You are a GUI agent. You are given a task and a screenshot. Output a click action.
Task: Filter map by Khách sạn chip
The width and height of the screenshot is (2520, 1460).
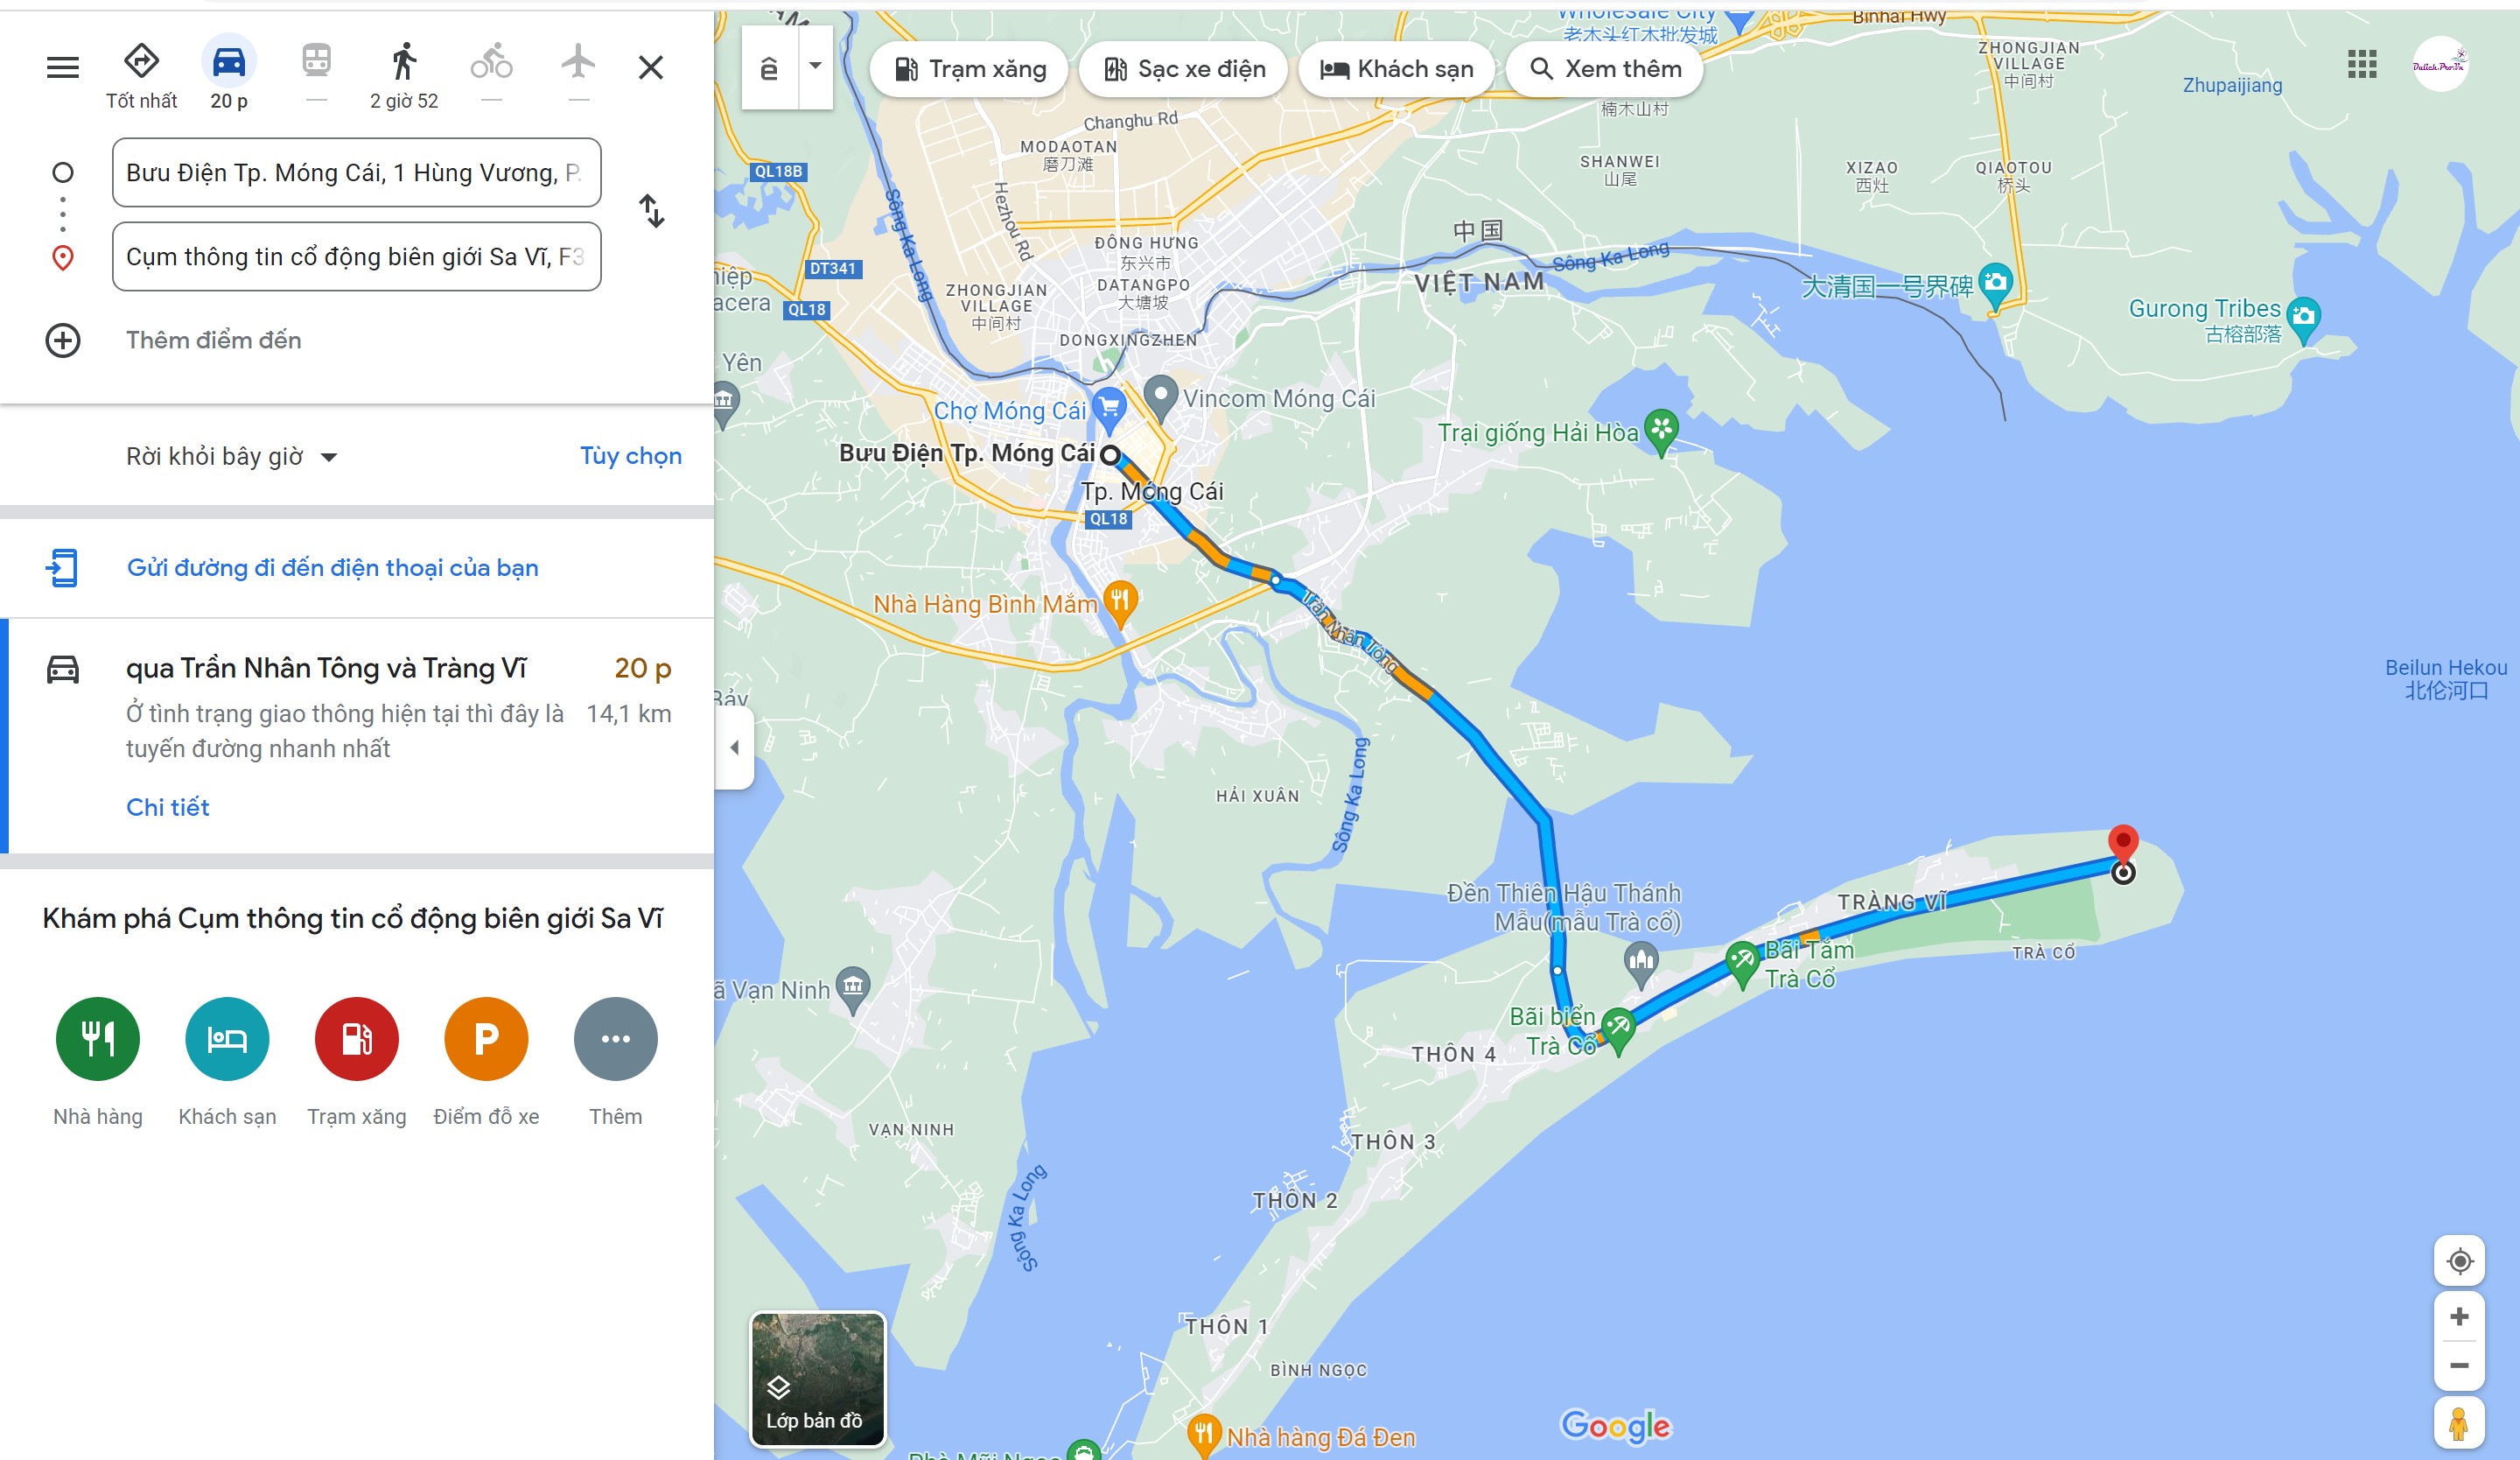[1396, 69]
